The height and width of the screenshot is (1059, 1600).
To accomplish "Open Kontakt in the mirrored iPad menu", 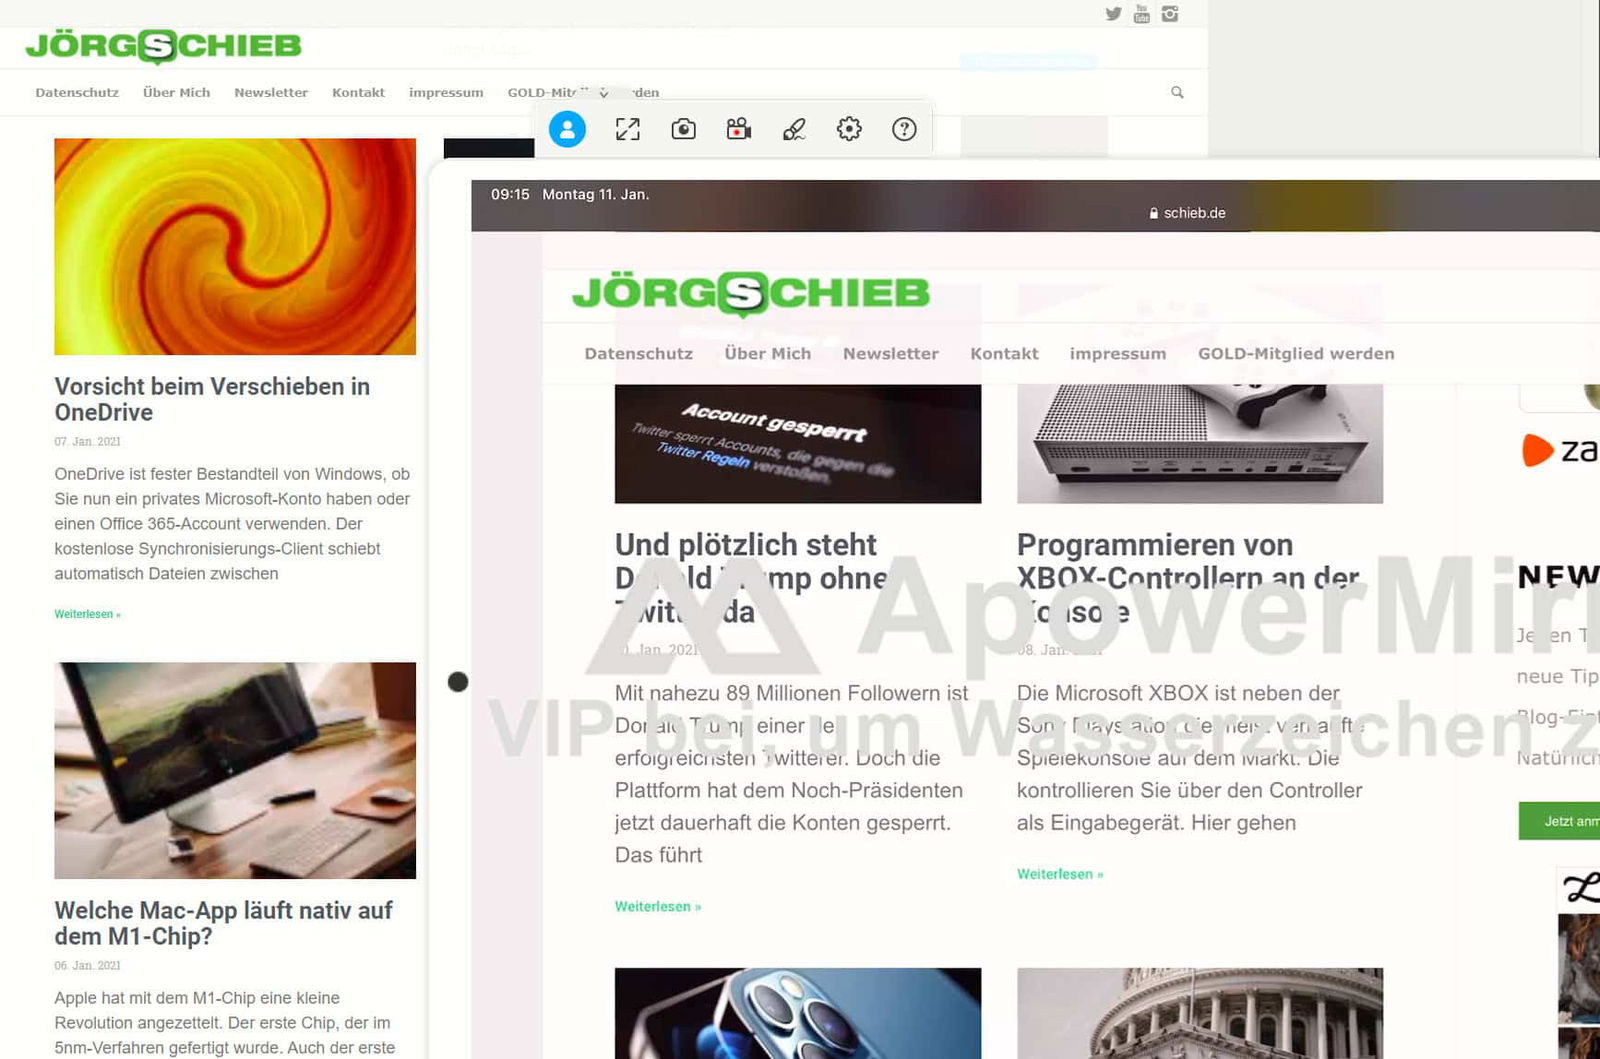I will click(x=1004, y=353).
